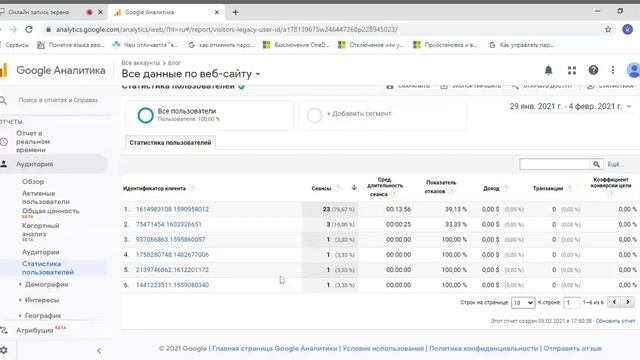This screenshot has height=360, width=640.
Task: Open the admin gear settings icon
Action: pos(4,350)
